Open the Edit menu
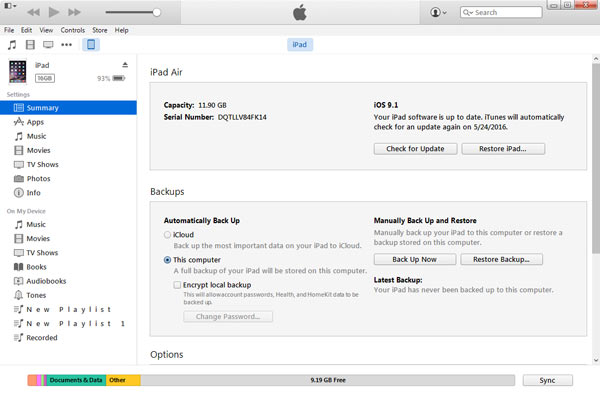This screenshot has height=395, width=600. [26, 30]
